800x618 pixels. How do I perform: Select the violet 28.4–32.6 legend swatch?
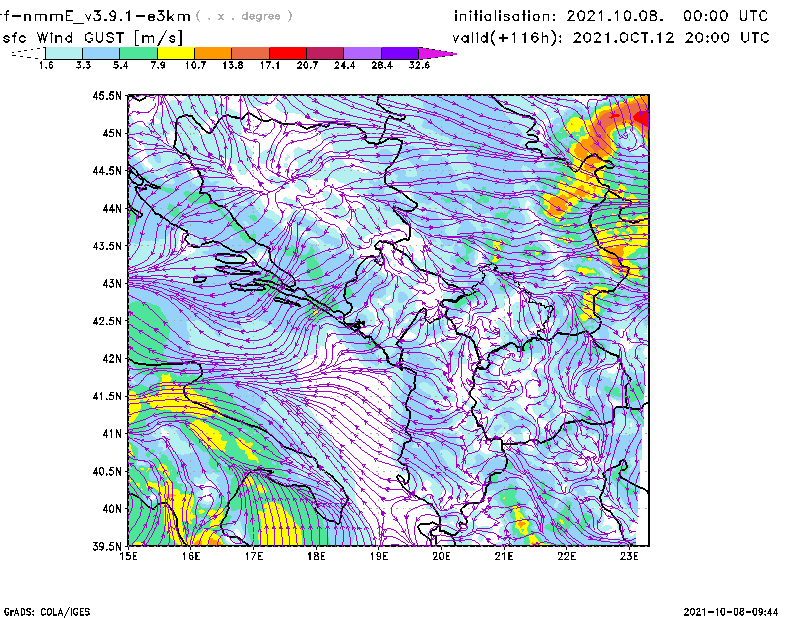coord(400,53)
